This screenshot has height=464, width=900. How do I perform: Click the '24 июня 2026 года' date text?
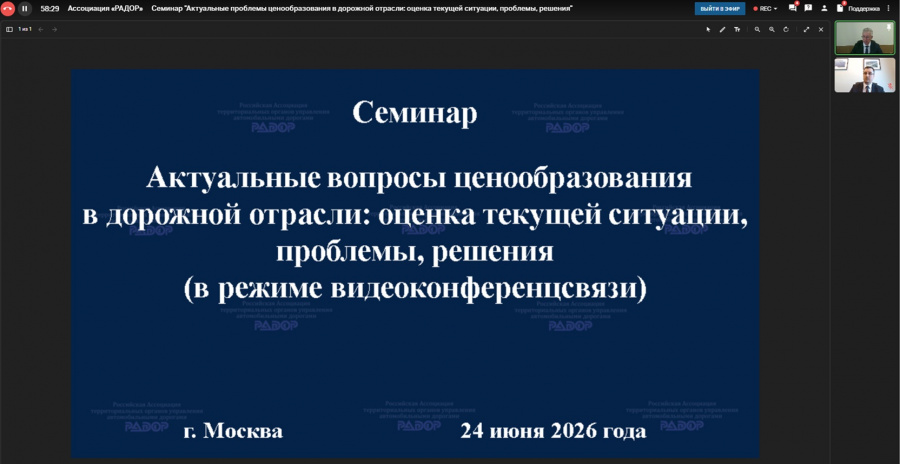[553, 431]
